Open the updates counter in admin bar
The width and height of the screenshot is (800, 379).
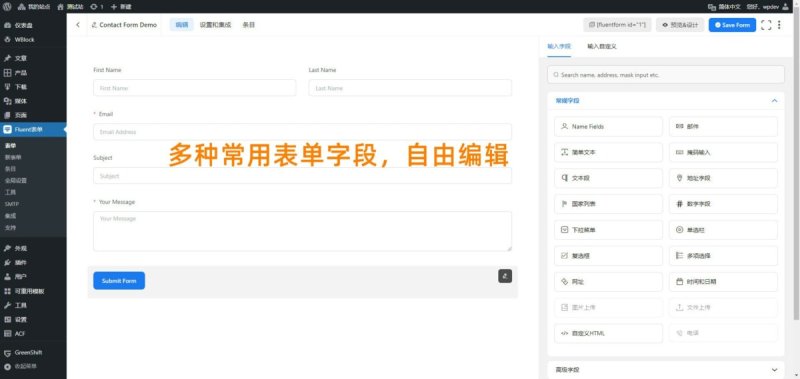tap(96, 7)
